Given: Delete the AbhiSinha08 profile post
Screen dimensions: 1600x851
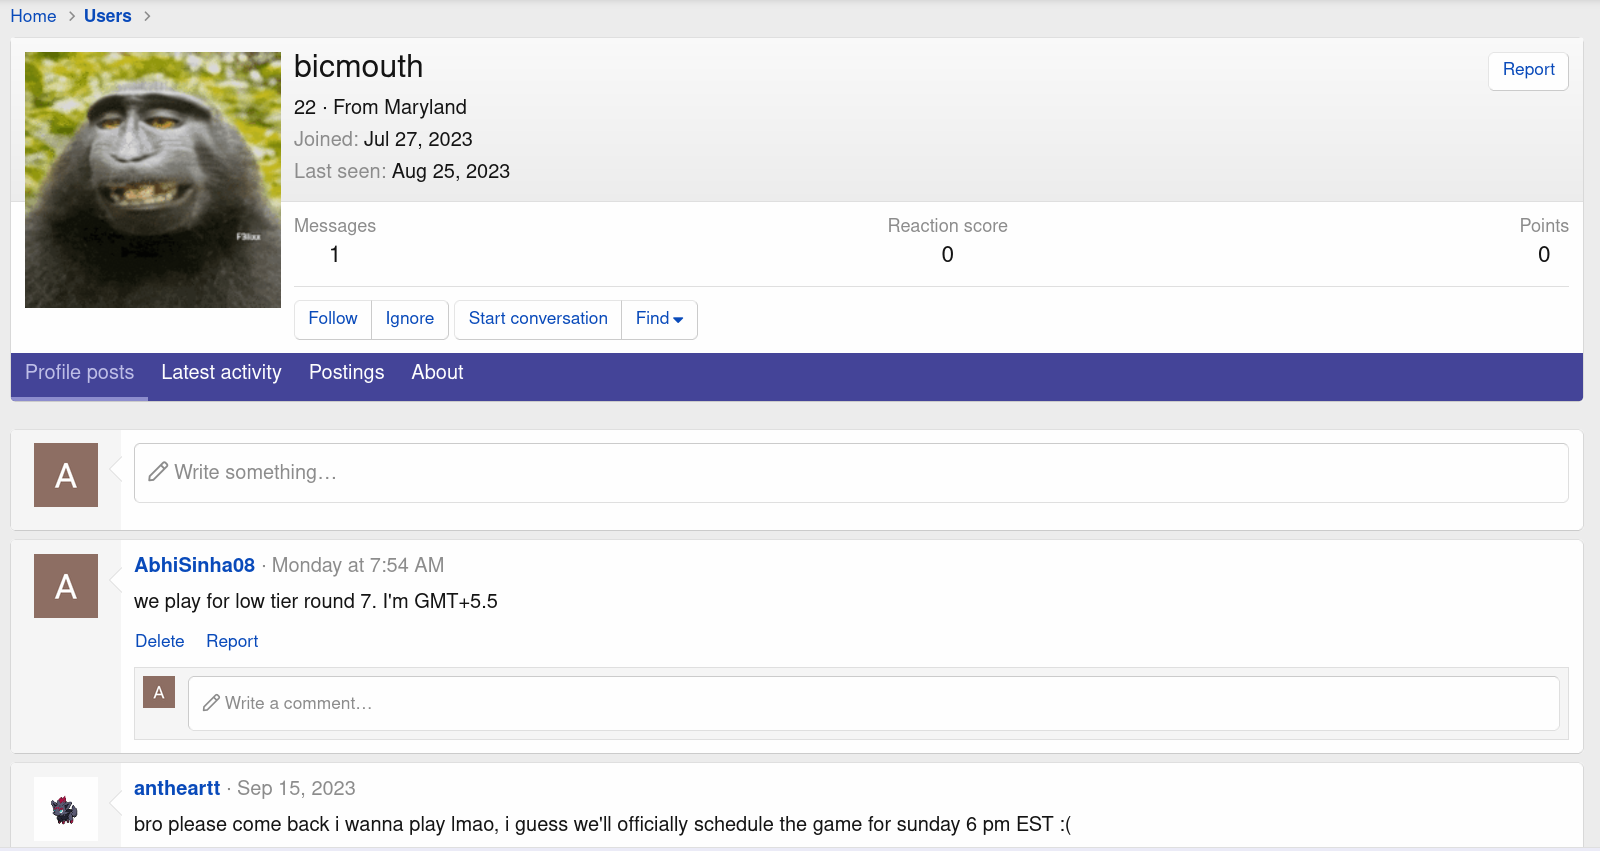Looking at the screenshot, I should [x=160, y=642].
